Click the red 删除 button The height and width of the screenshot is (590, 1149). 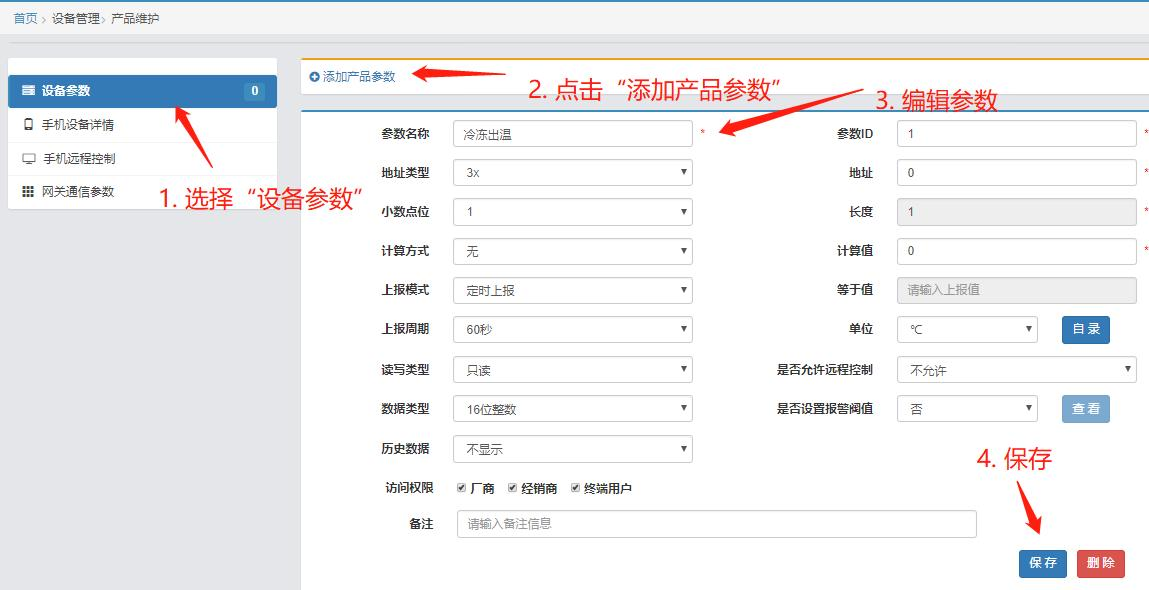coord(1099,563)
